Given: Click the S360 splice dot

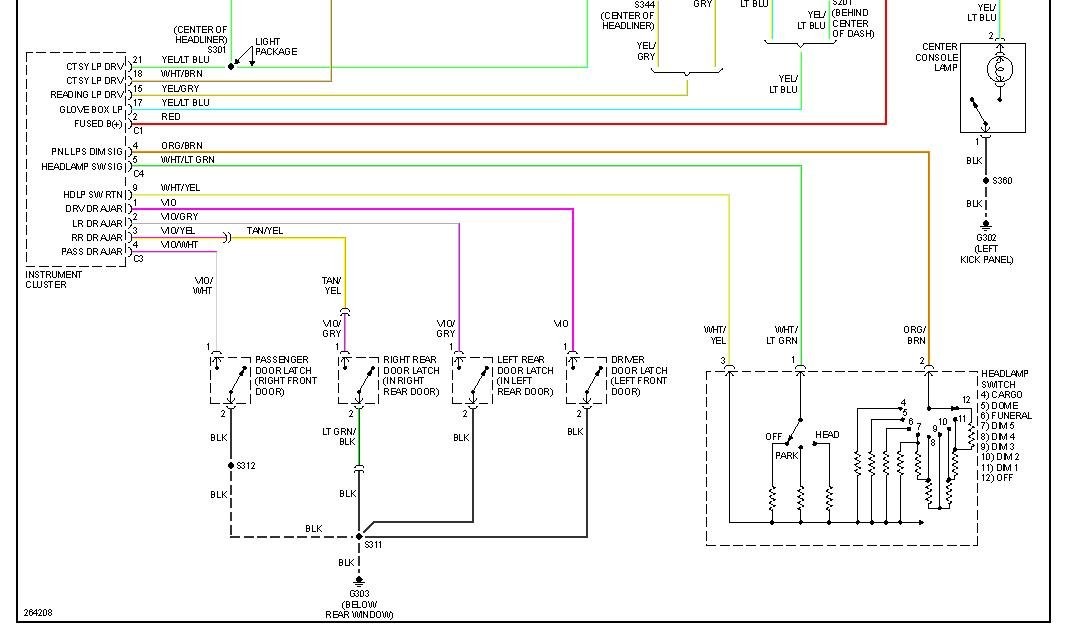Looking at the screenshot, I should click(986, 181).
